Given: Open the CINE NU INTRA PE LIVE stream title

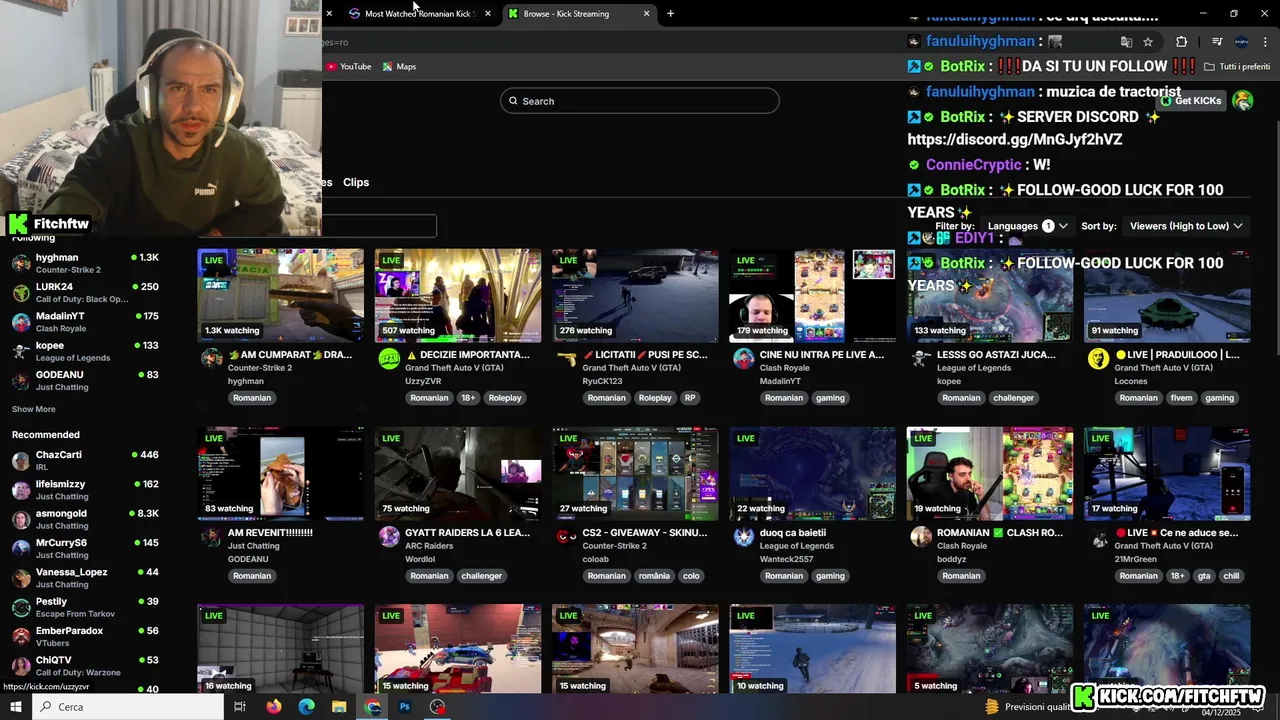Looking at the screenshot, I should (822, 354).
